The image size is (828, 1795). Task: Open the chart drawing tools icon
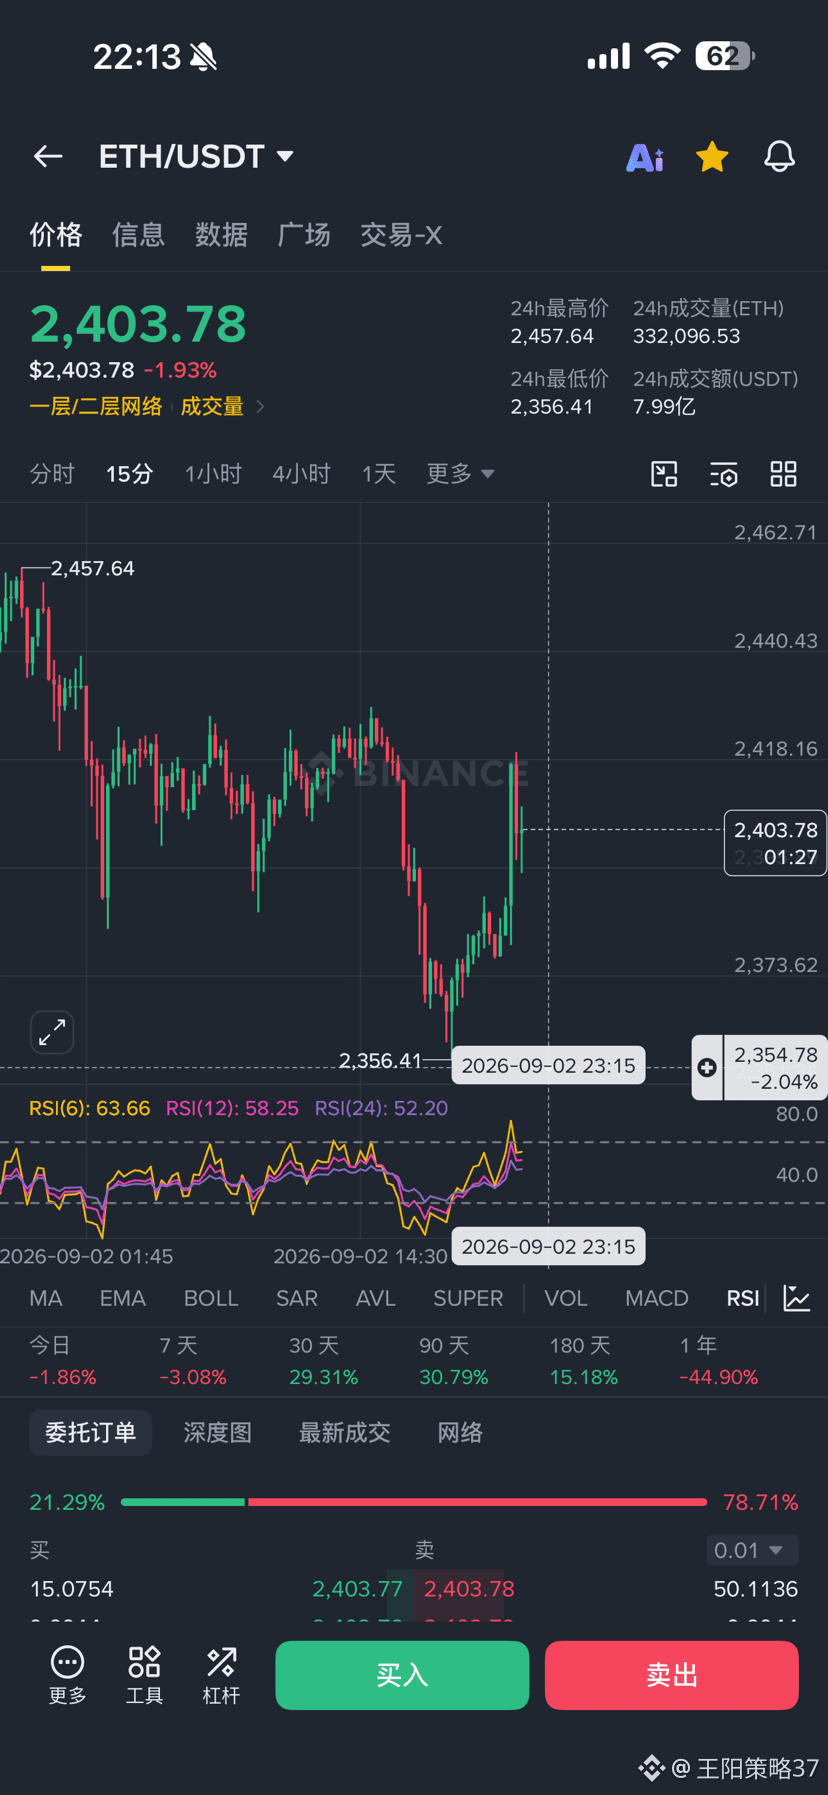664,474
